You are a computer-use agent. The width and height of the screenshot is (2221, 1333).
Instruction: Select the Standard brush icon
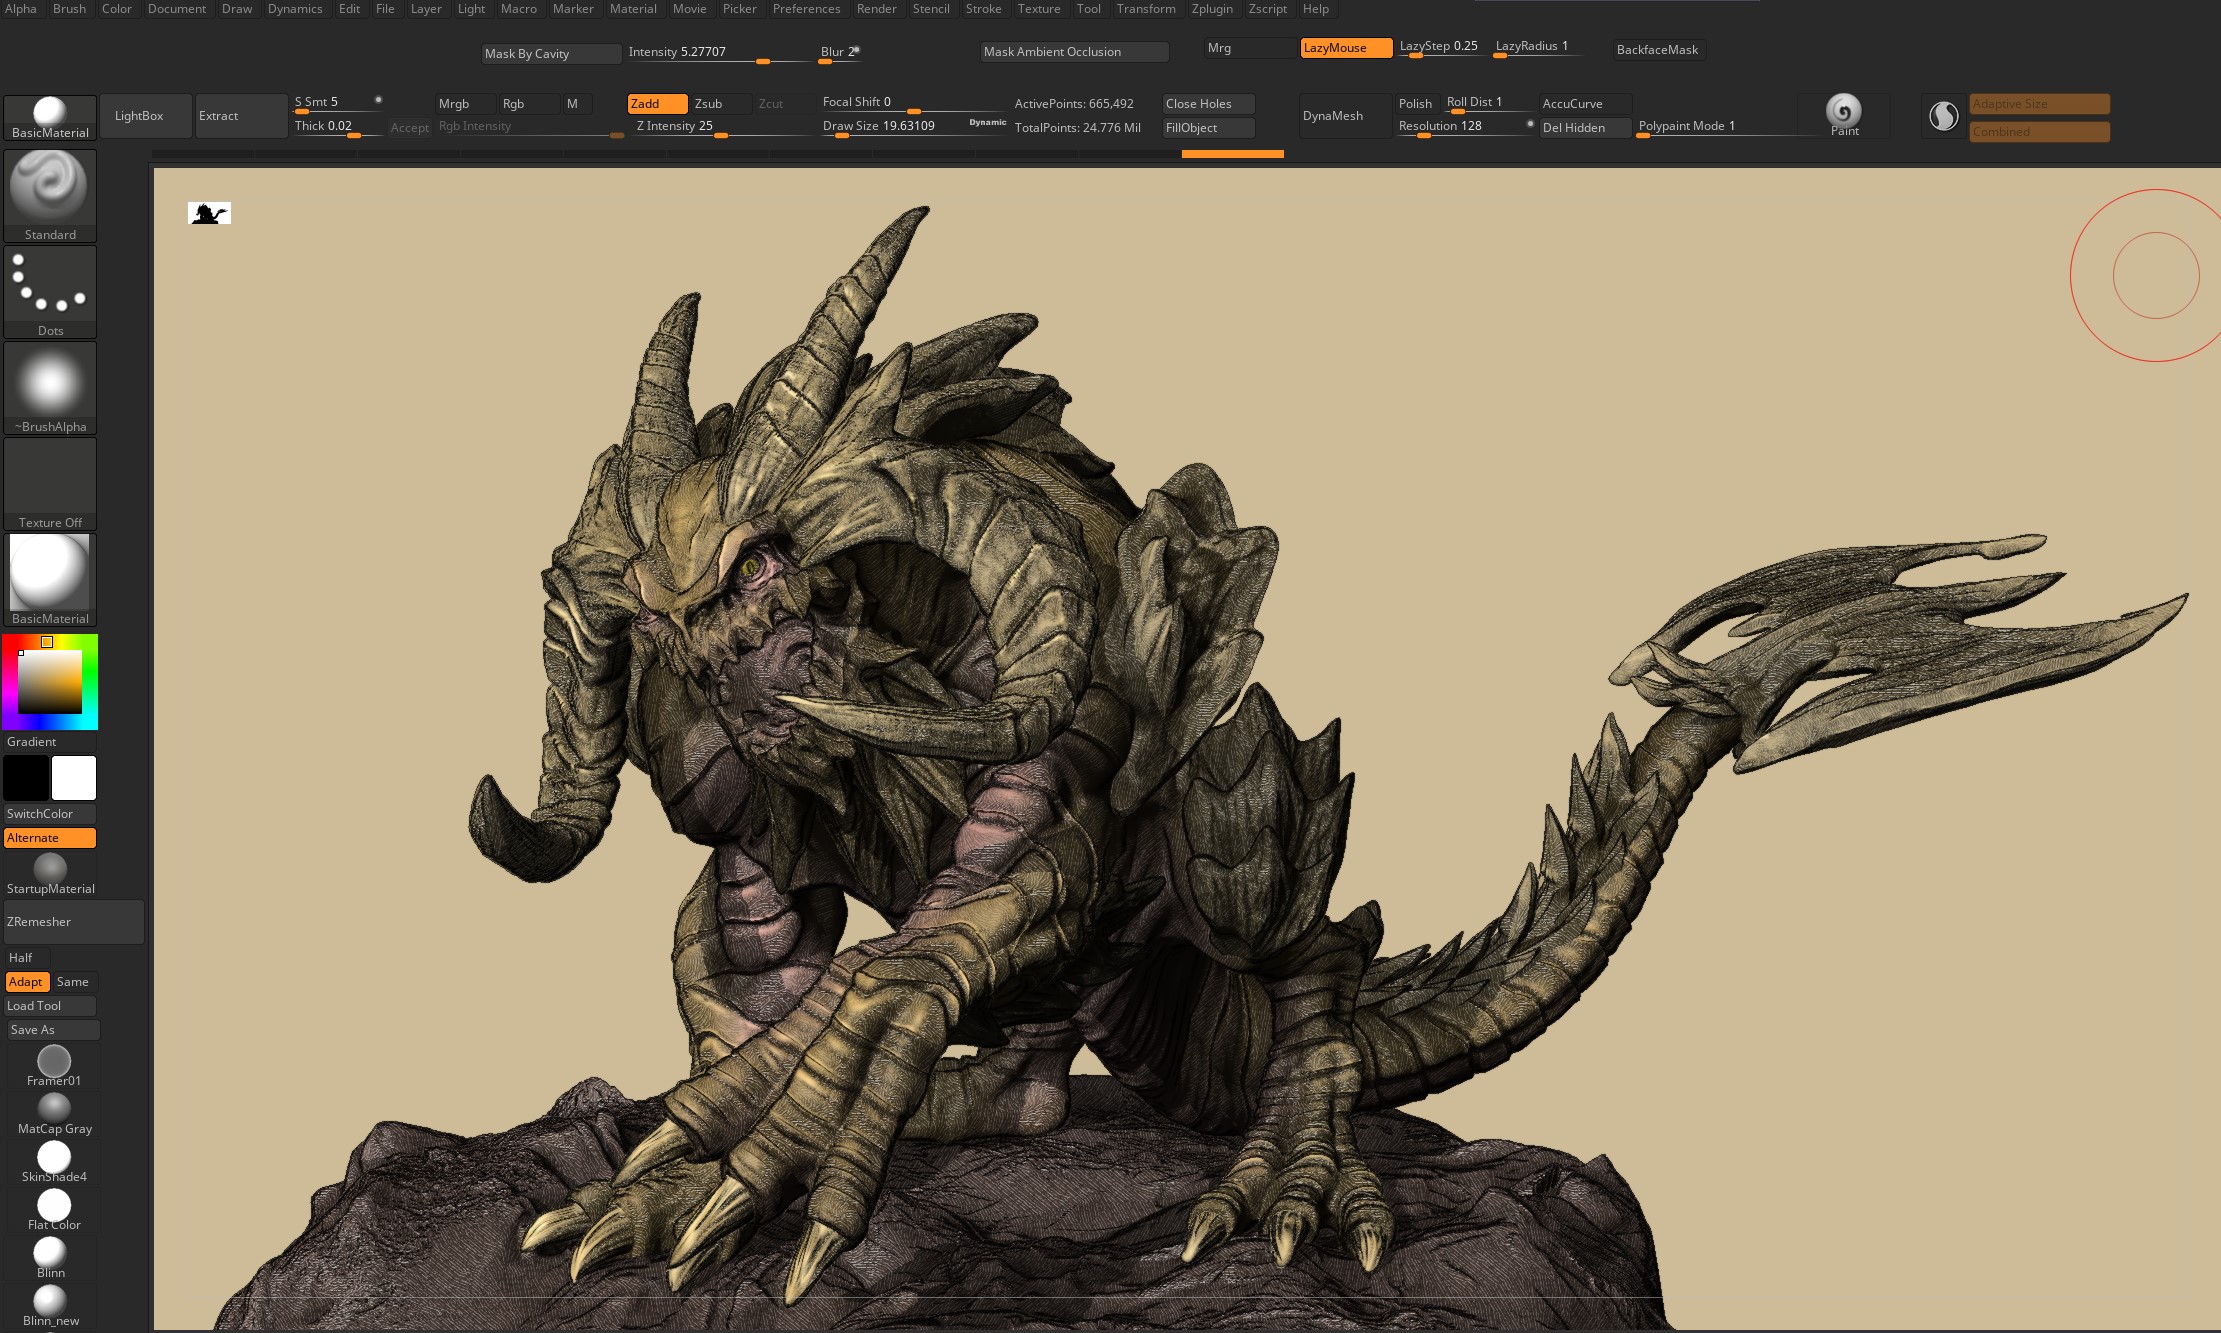coord(50,195)
